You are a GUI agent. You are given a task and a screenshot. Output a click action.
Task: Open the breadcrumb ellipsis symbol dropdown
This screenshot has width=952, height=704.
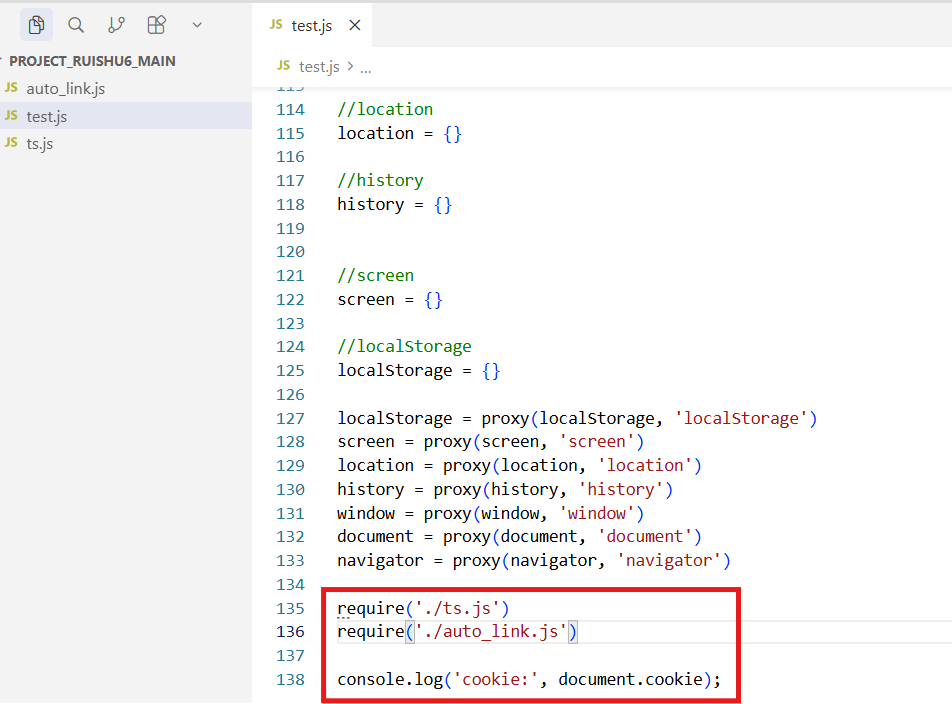(x=365, y=67)
